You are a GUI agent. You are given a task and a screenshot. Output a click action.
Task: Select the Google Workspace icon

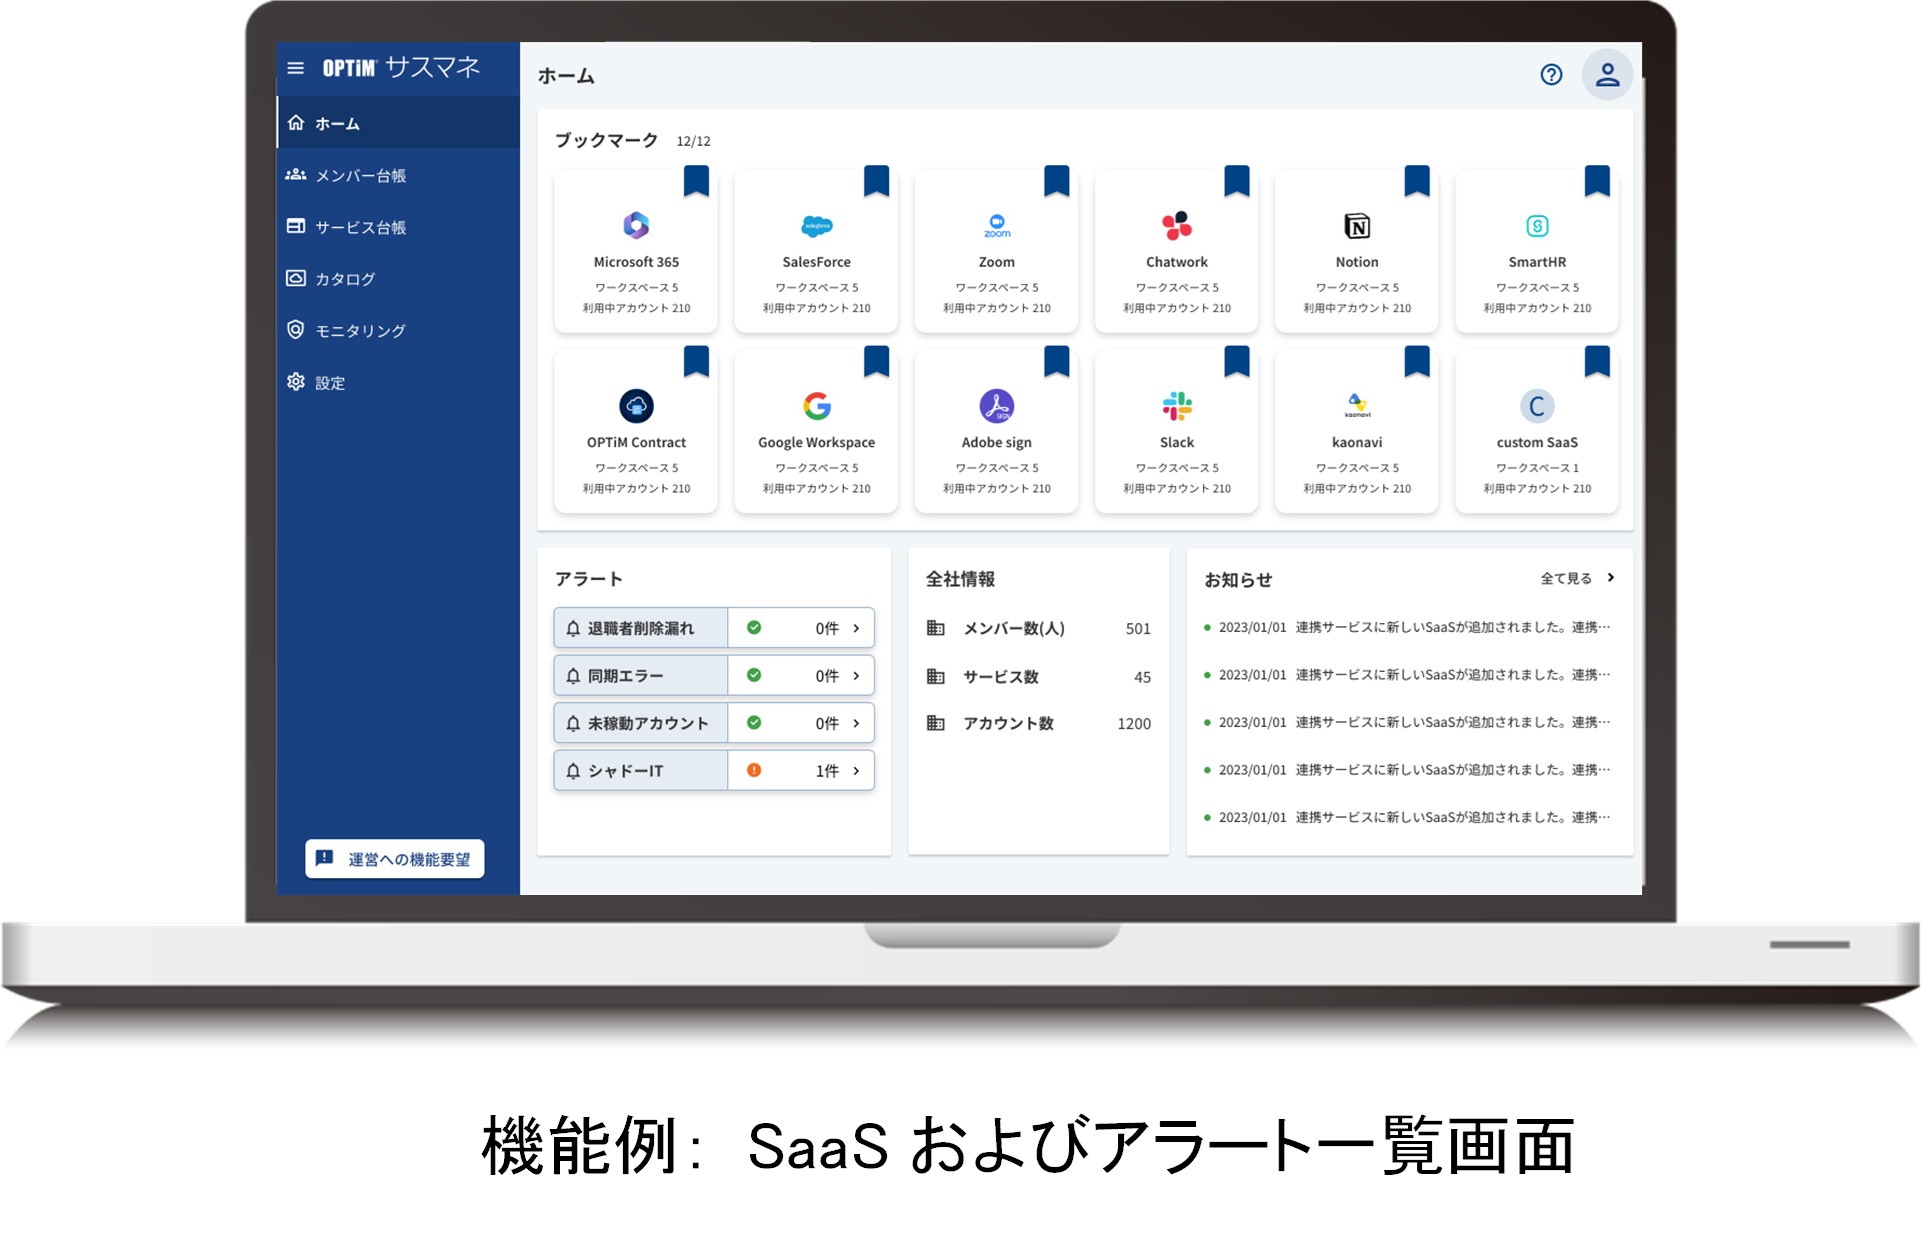(816, 405)
